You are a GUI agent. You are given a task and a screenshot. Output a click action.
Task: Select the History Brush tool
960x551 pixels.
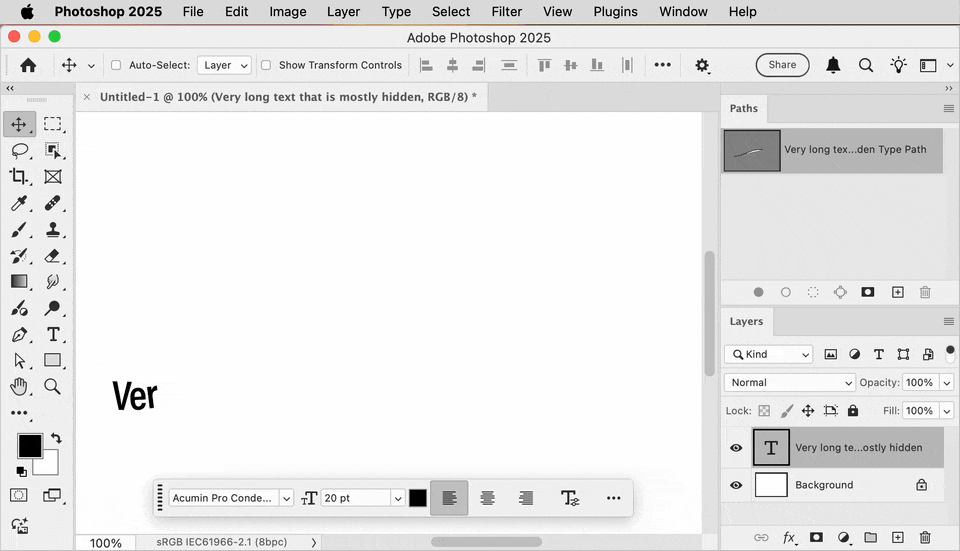pos(19,256)
